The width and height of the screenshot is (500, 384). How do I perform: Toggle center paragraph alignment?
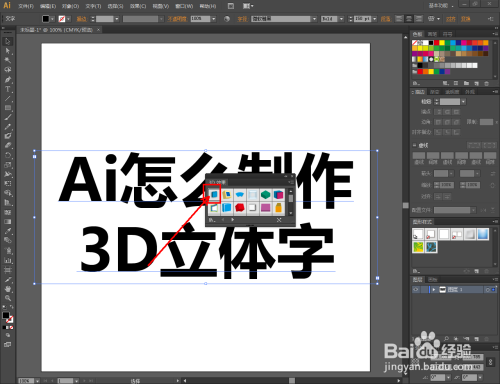tap(409, 19)
